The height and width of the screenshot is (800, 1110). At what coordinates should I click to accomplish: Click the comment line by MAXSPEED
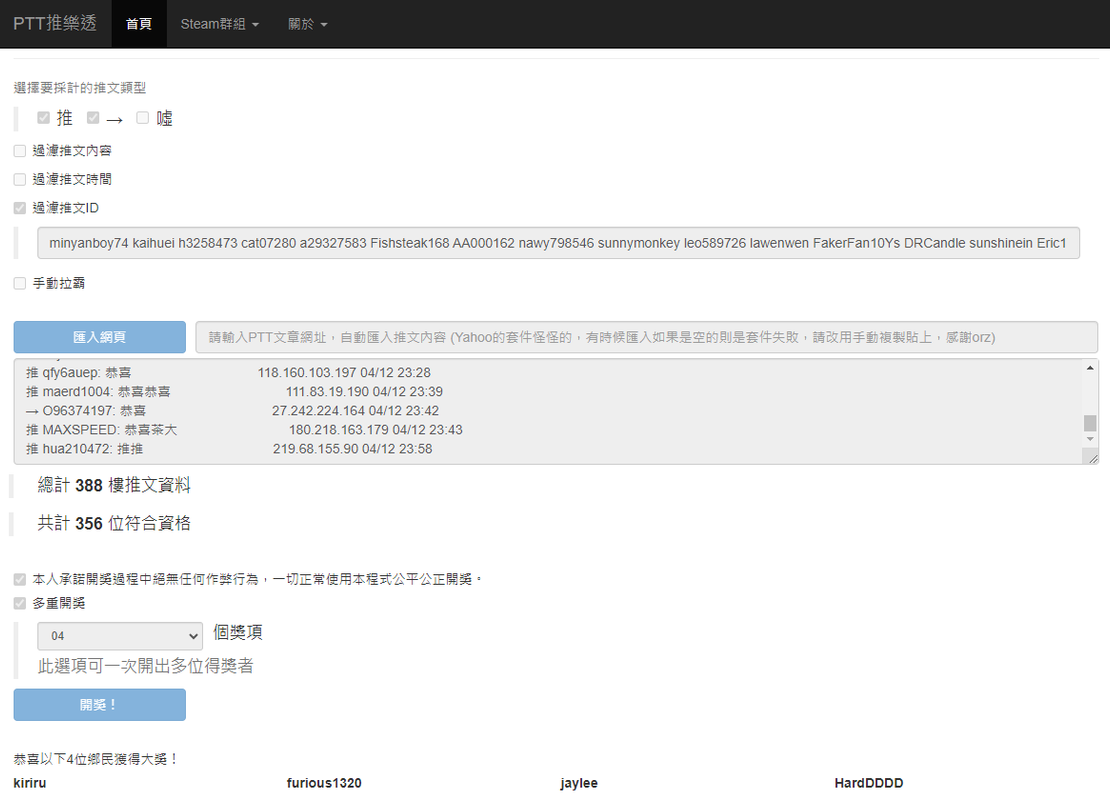[x=244, y=430]
